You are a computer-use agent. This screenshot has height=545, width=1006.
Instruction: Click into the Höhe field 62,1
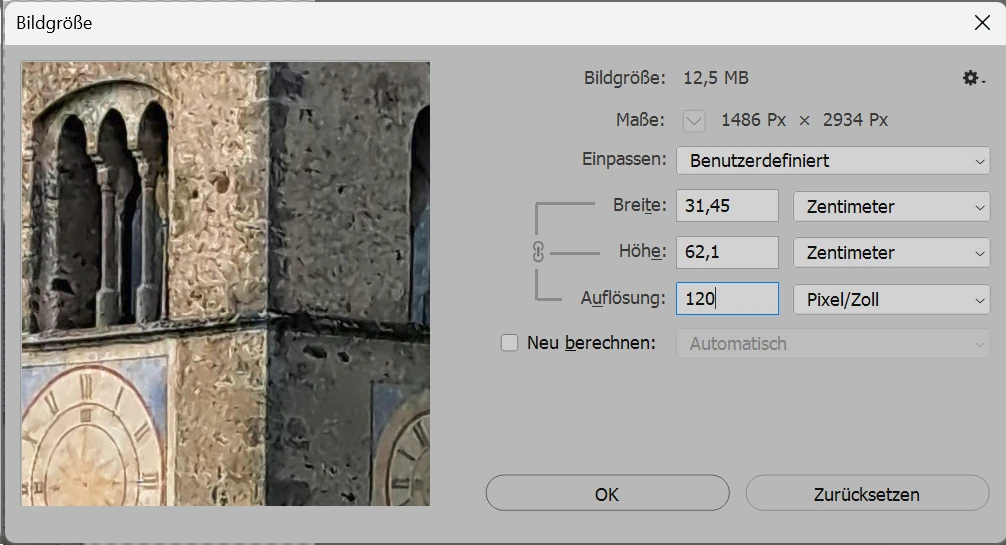pos(727,252)
